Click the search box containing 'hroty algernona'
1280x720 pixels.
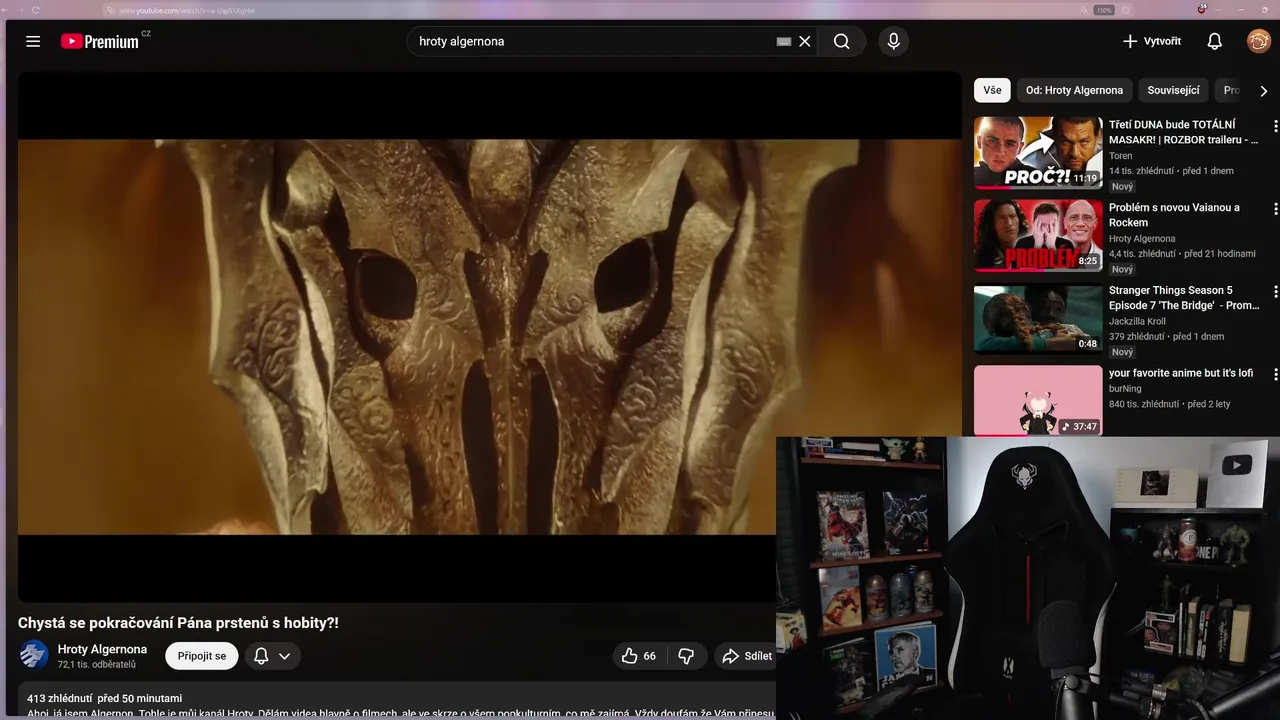(x=595, y=41)
